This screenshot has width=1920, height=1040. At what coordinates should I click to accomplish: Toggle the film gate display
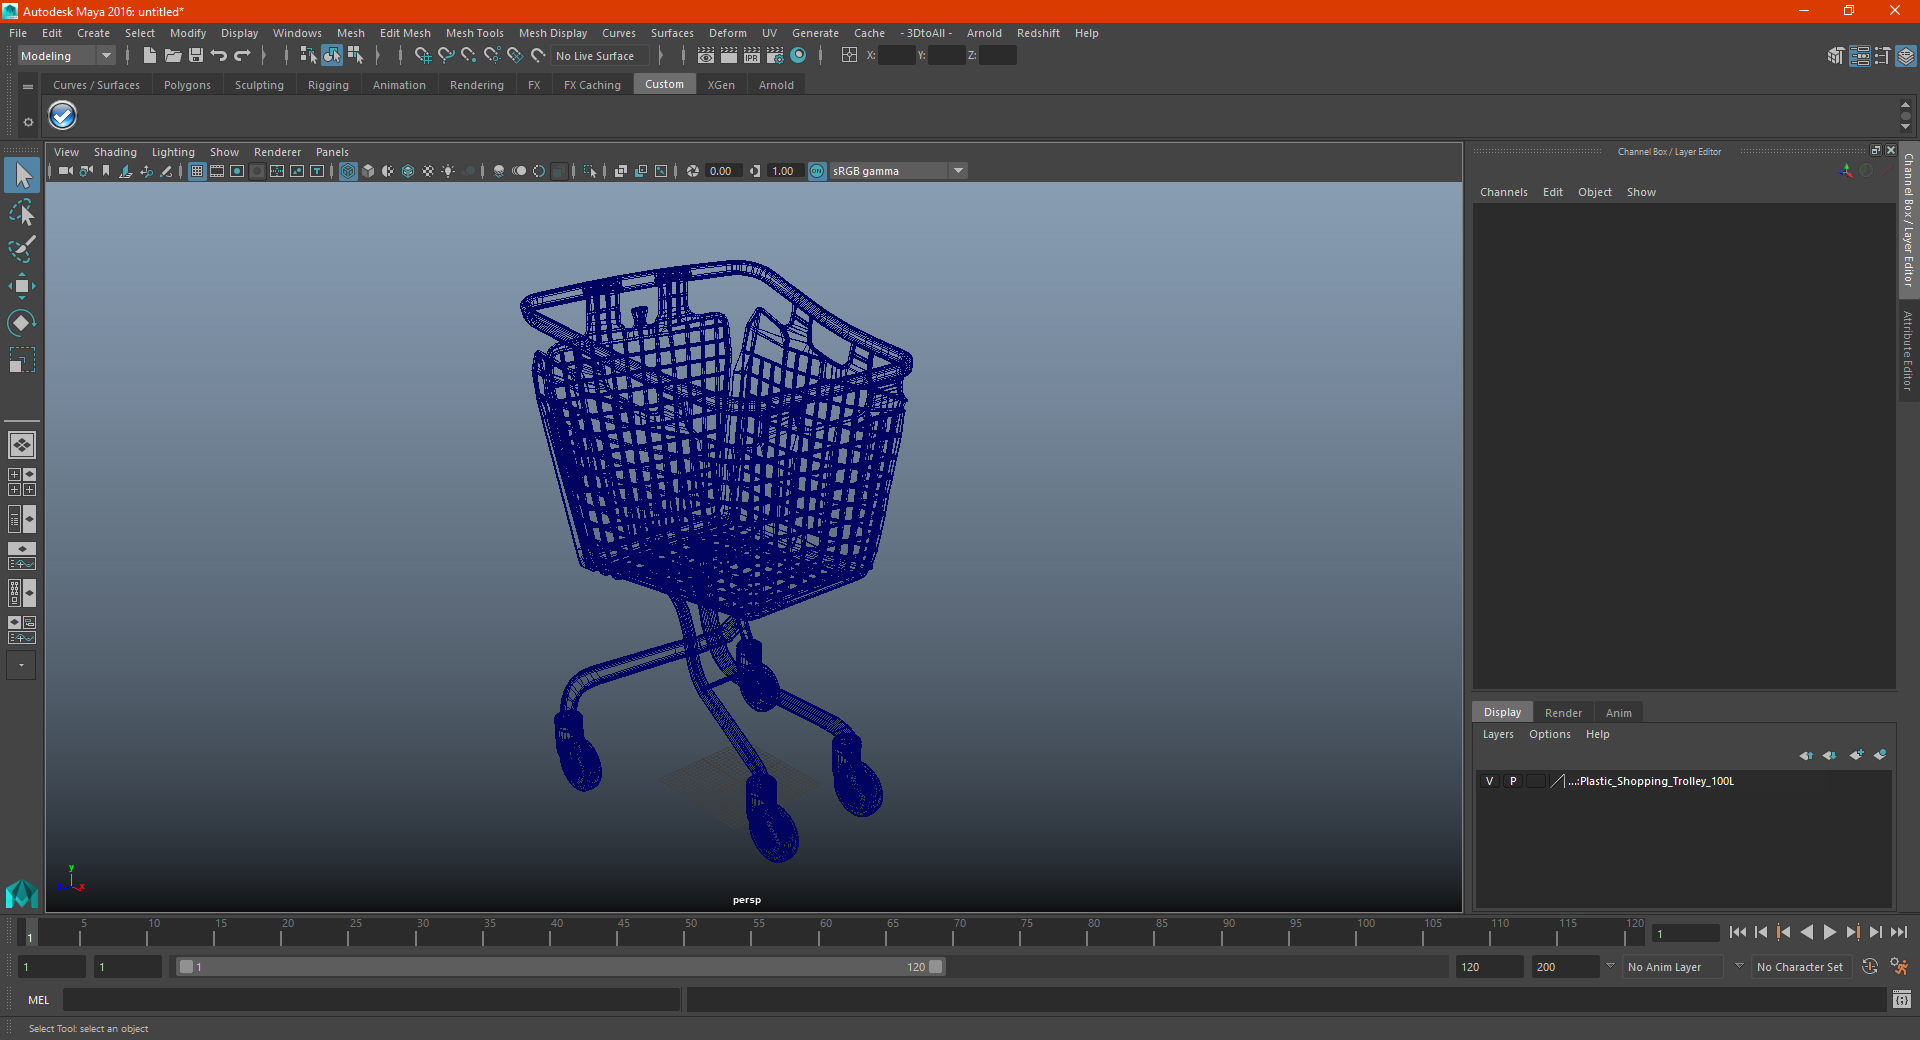217,171
